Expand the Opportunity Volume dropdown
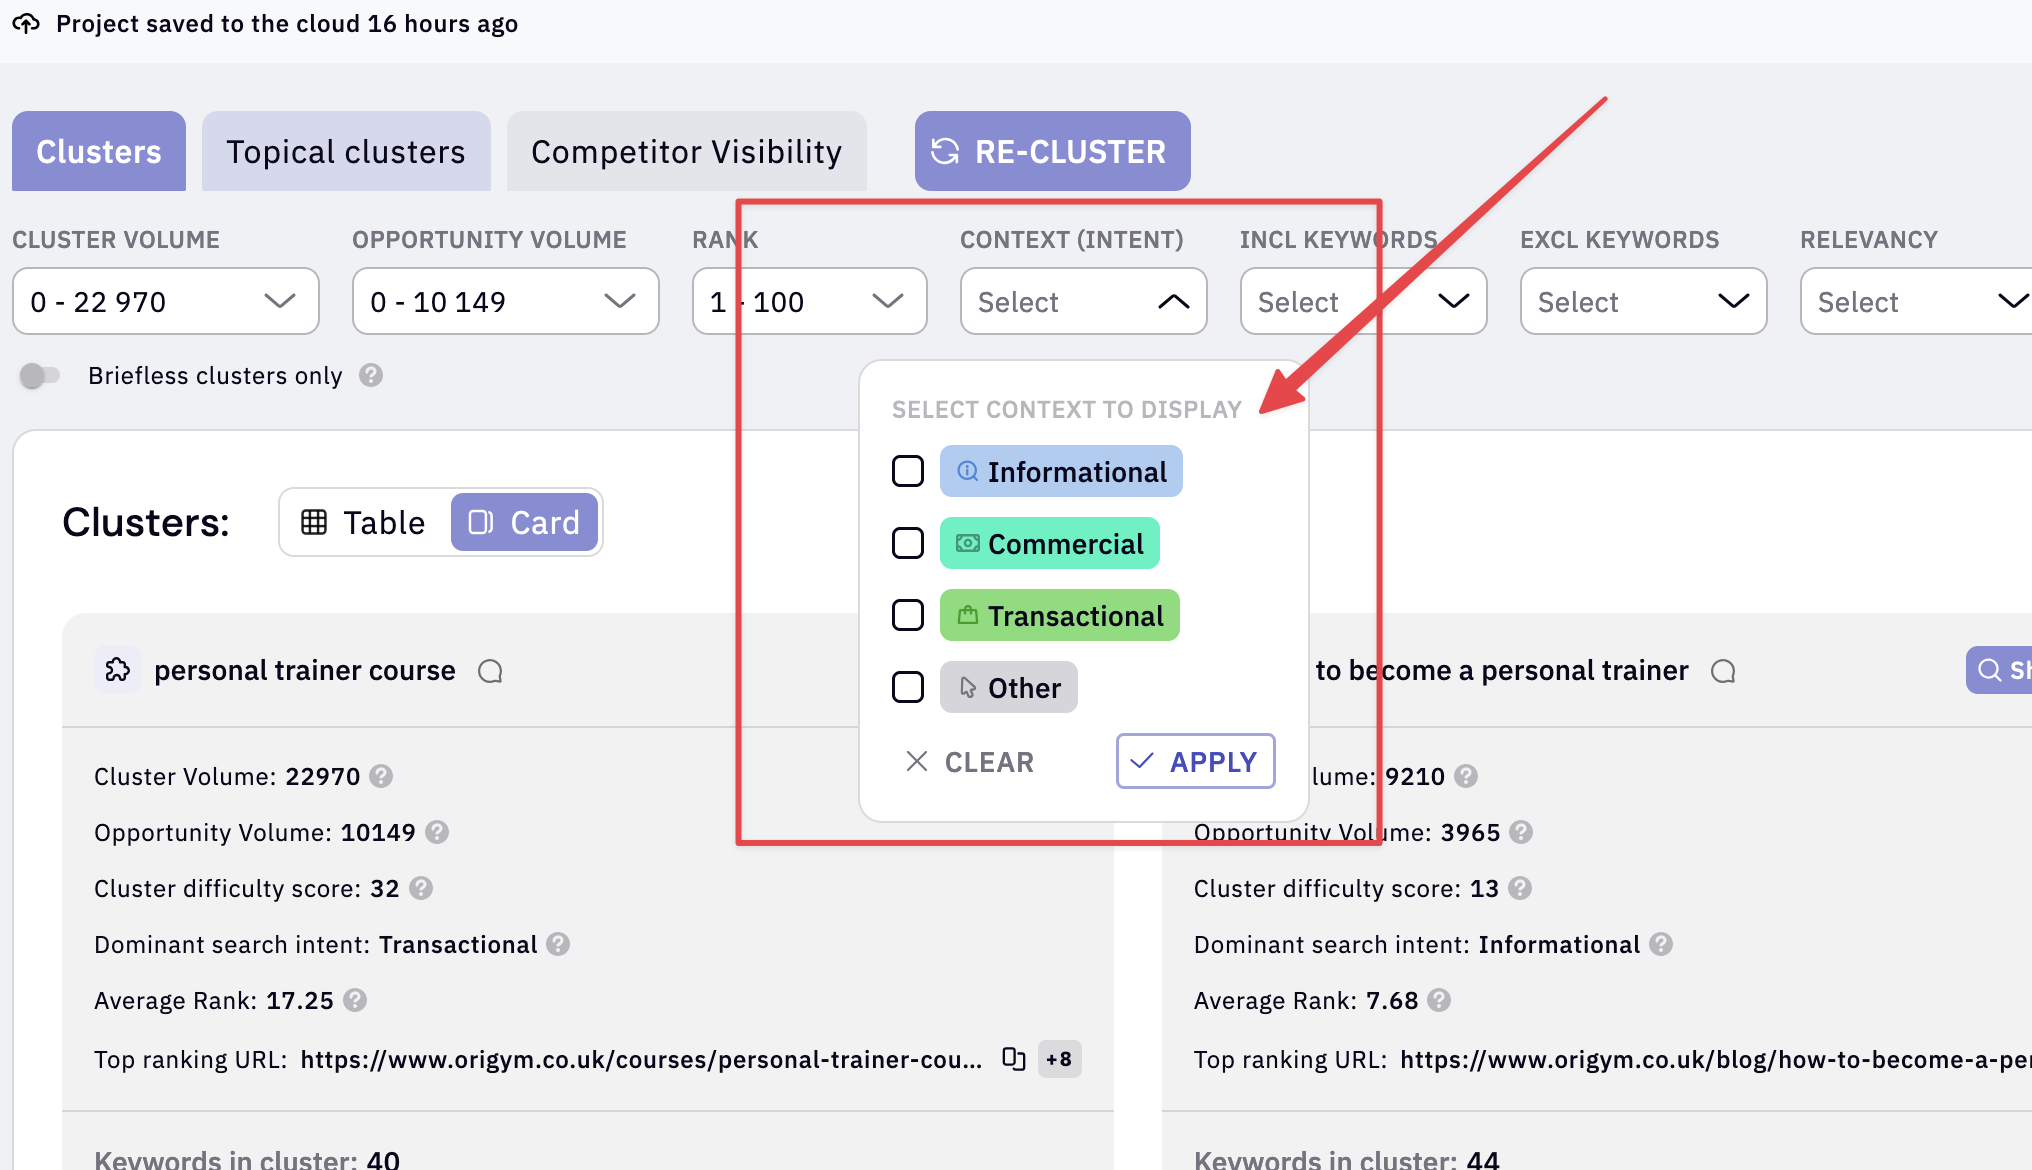 [x=505, y=301]
